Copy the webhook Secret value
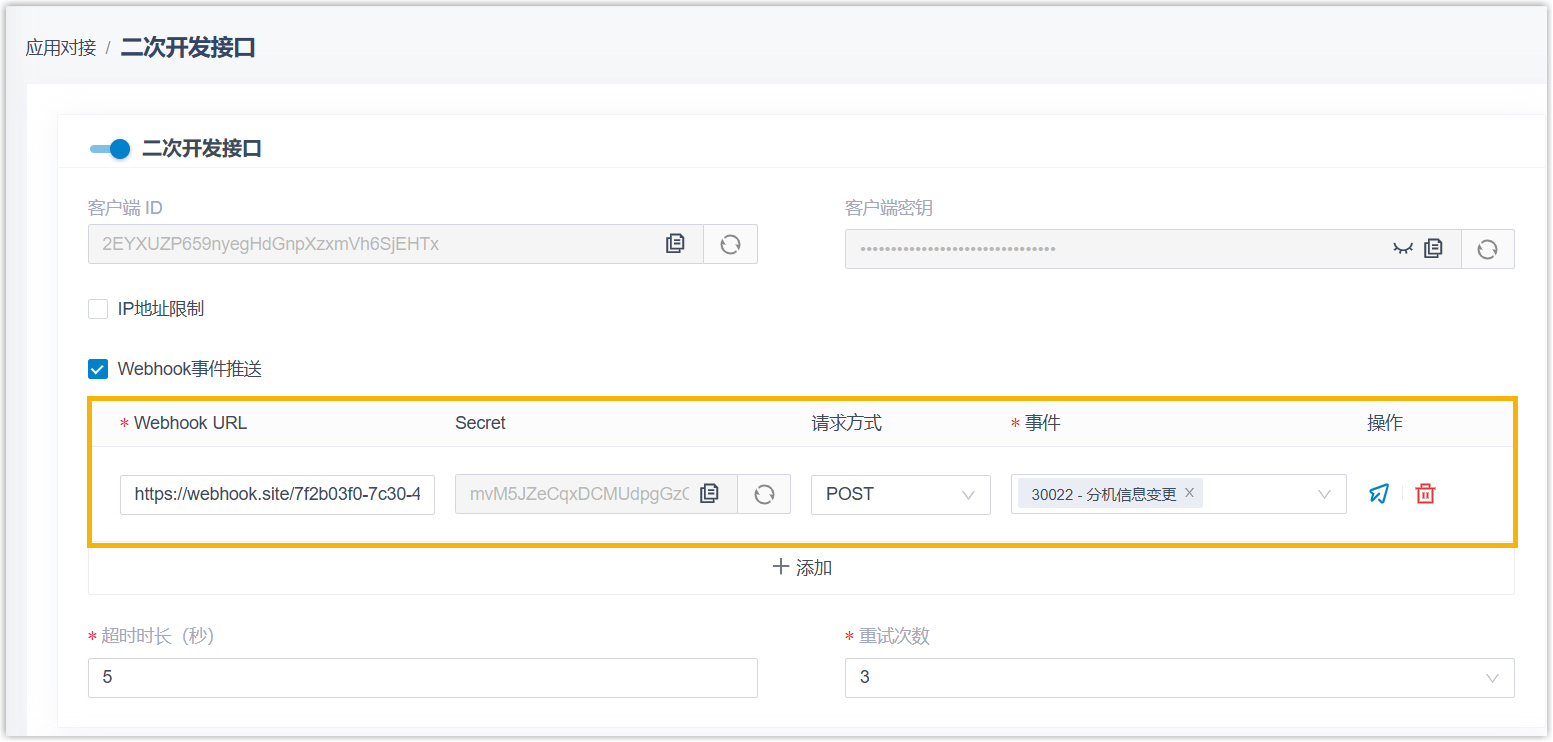Image resolution: width=1553 pixels, height=742 pixels. [710, 494]
